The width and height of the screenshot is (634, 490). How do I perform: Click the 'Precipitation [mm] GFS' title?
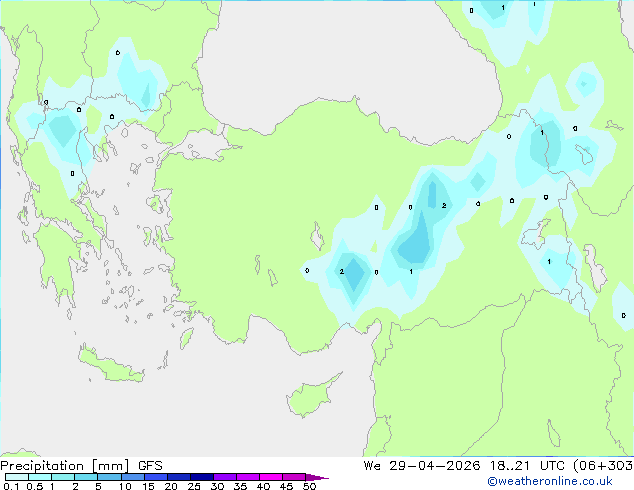point(81,466)
